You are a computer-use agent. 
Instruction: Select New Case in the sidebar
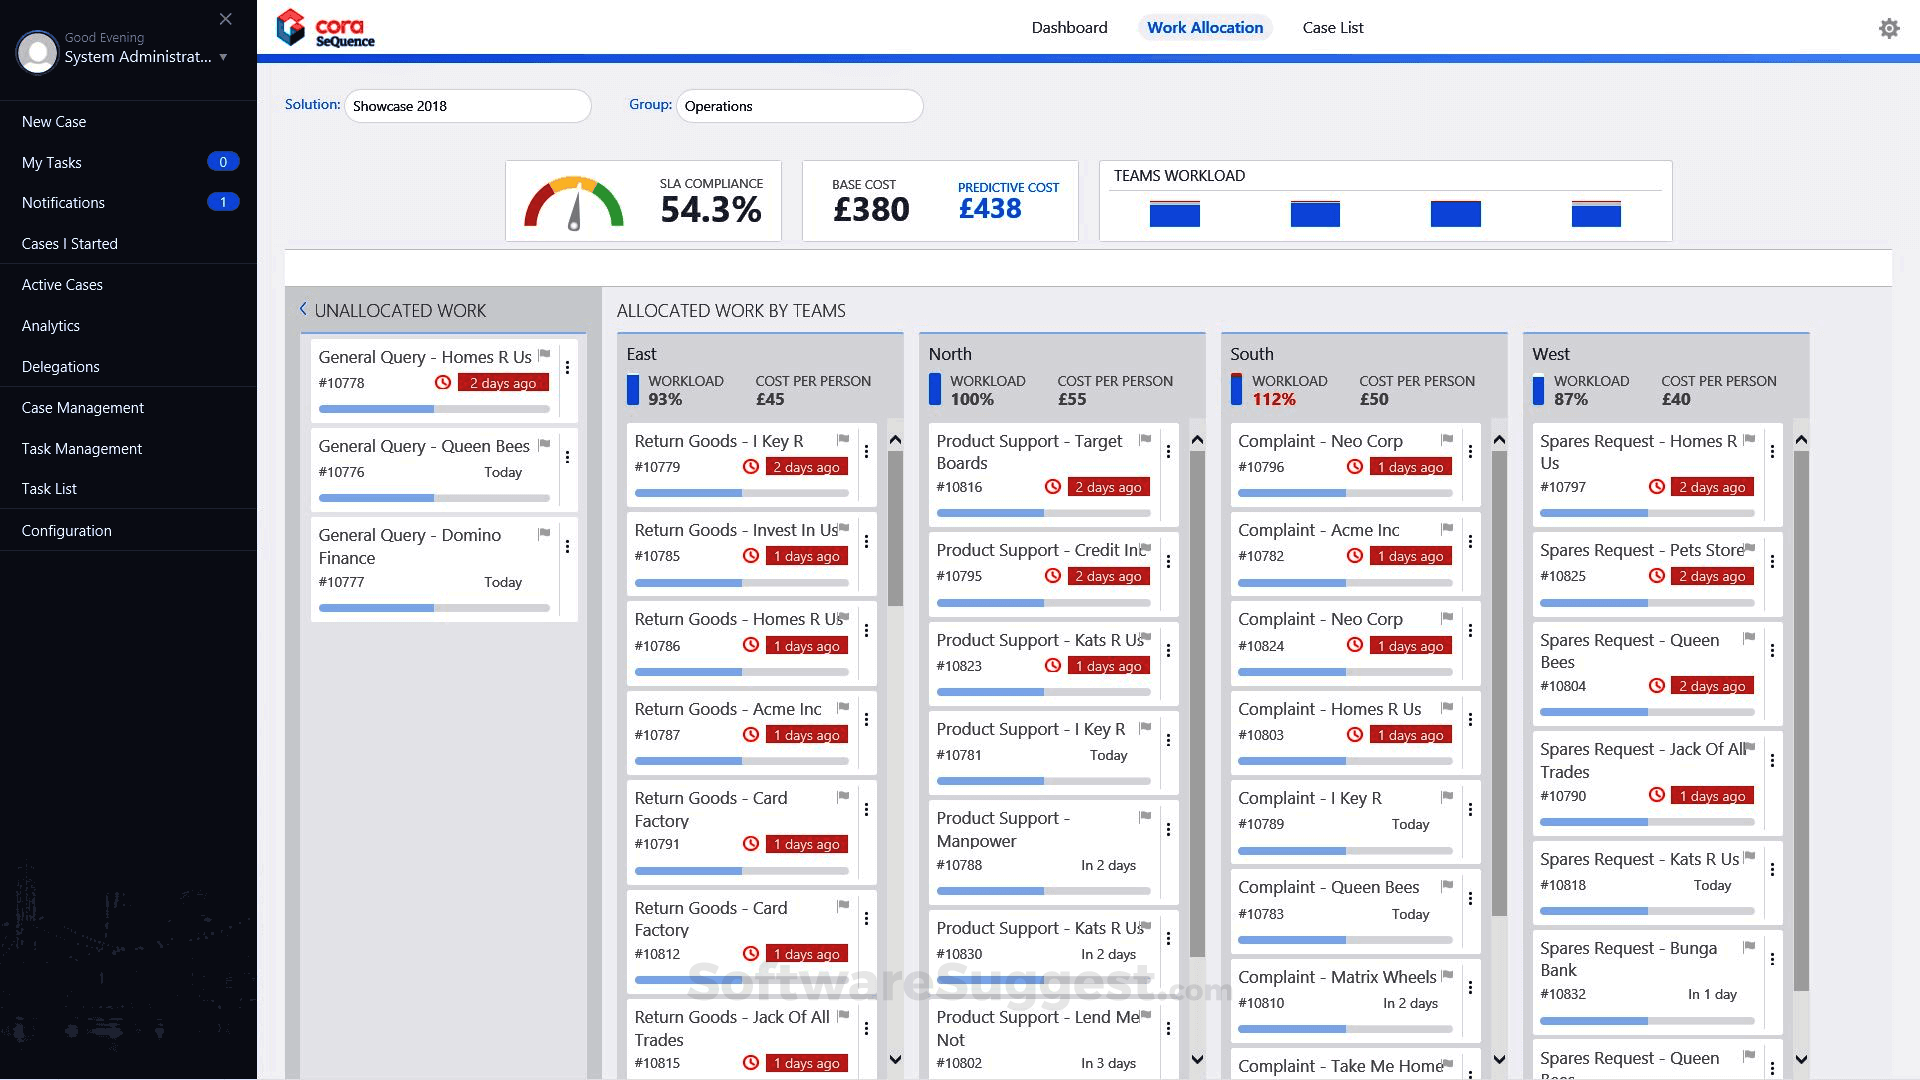tap(55, 121)
